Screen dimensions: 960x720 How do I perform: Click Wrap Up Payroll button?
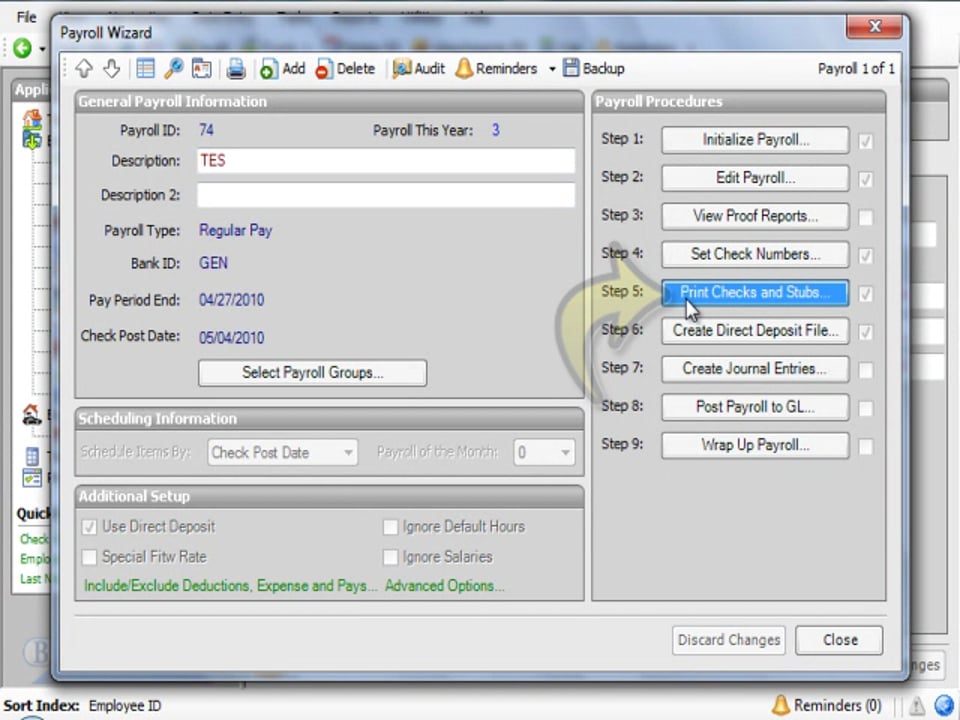pyautogui.click(x=755, y=445)
